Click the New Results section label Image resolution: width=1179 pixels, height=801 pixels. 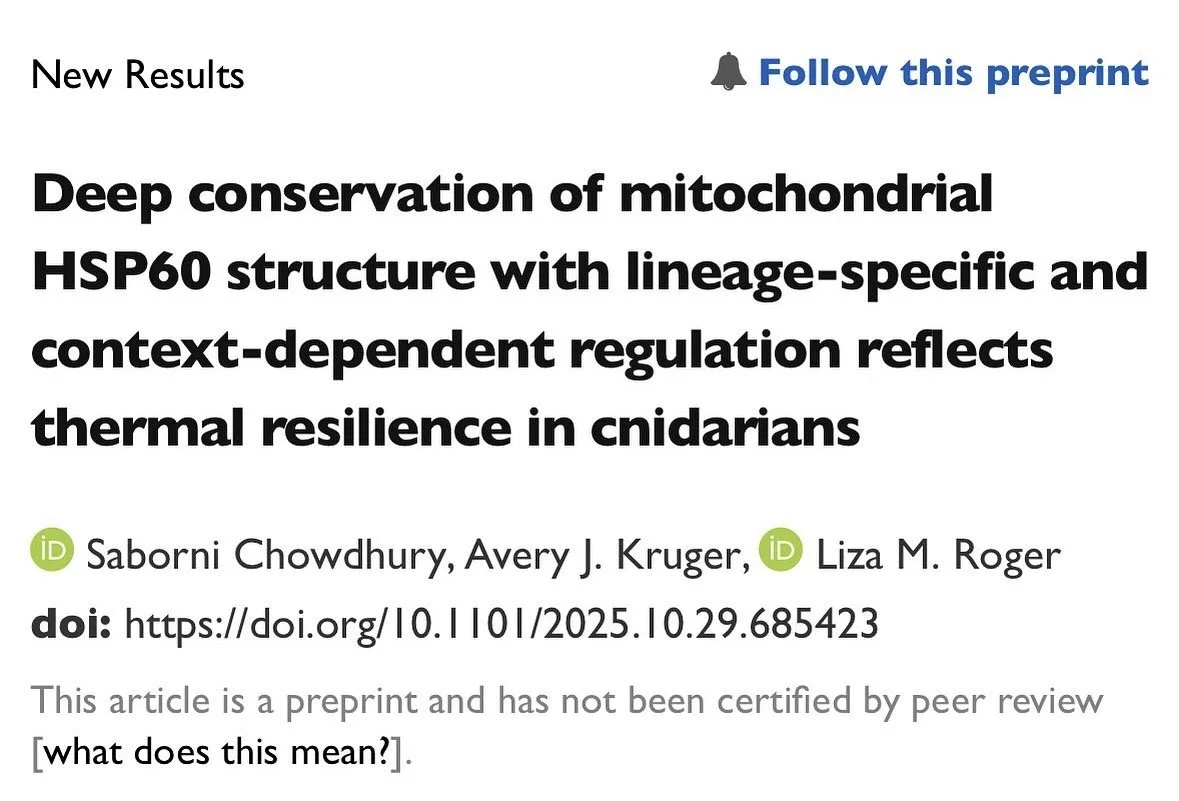pyautogui.click(x=138, y=74)
